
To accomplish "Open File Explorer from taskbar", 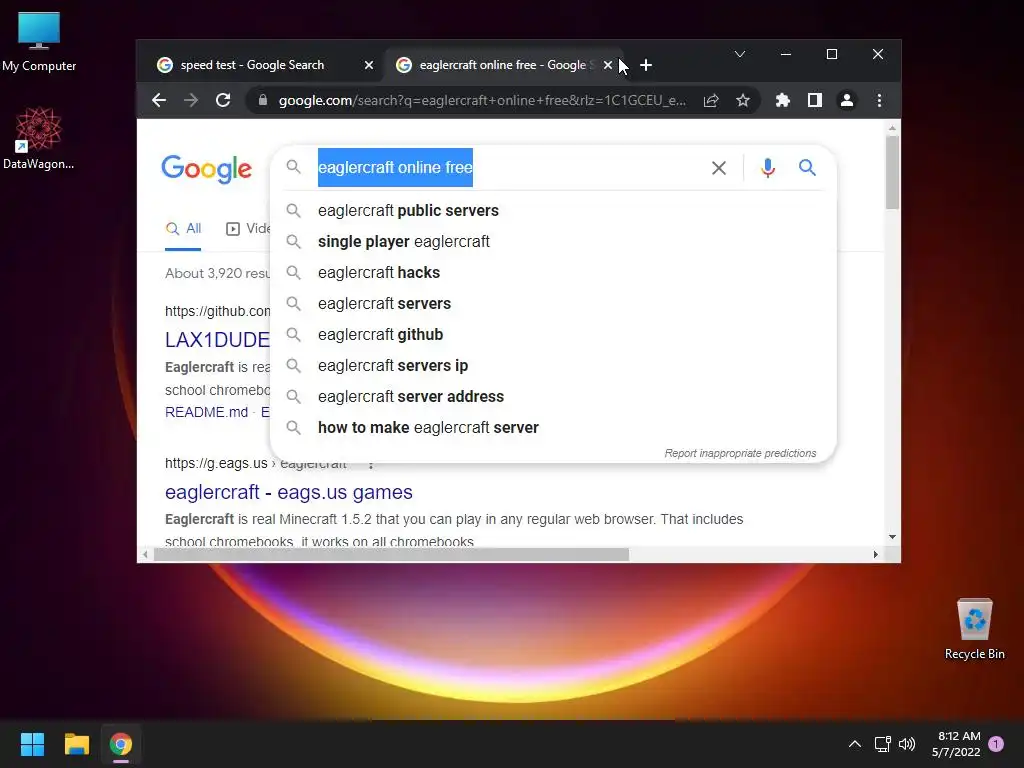I will (x=76, y=744).
